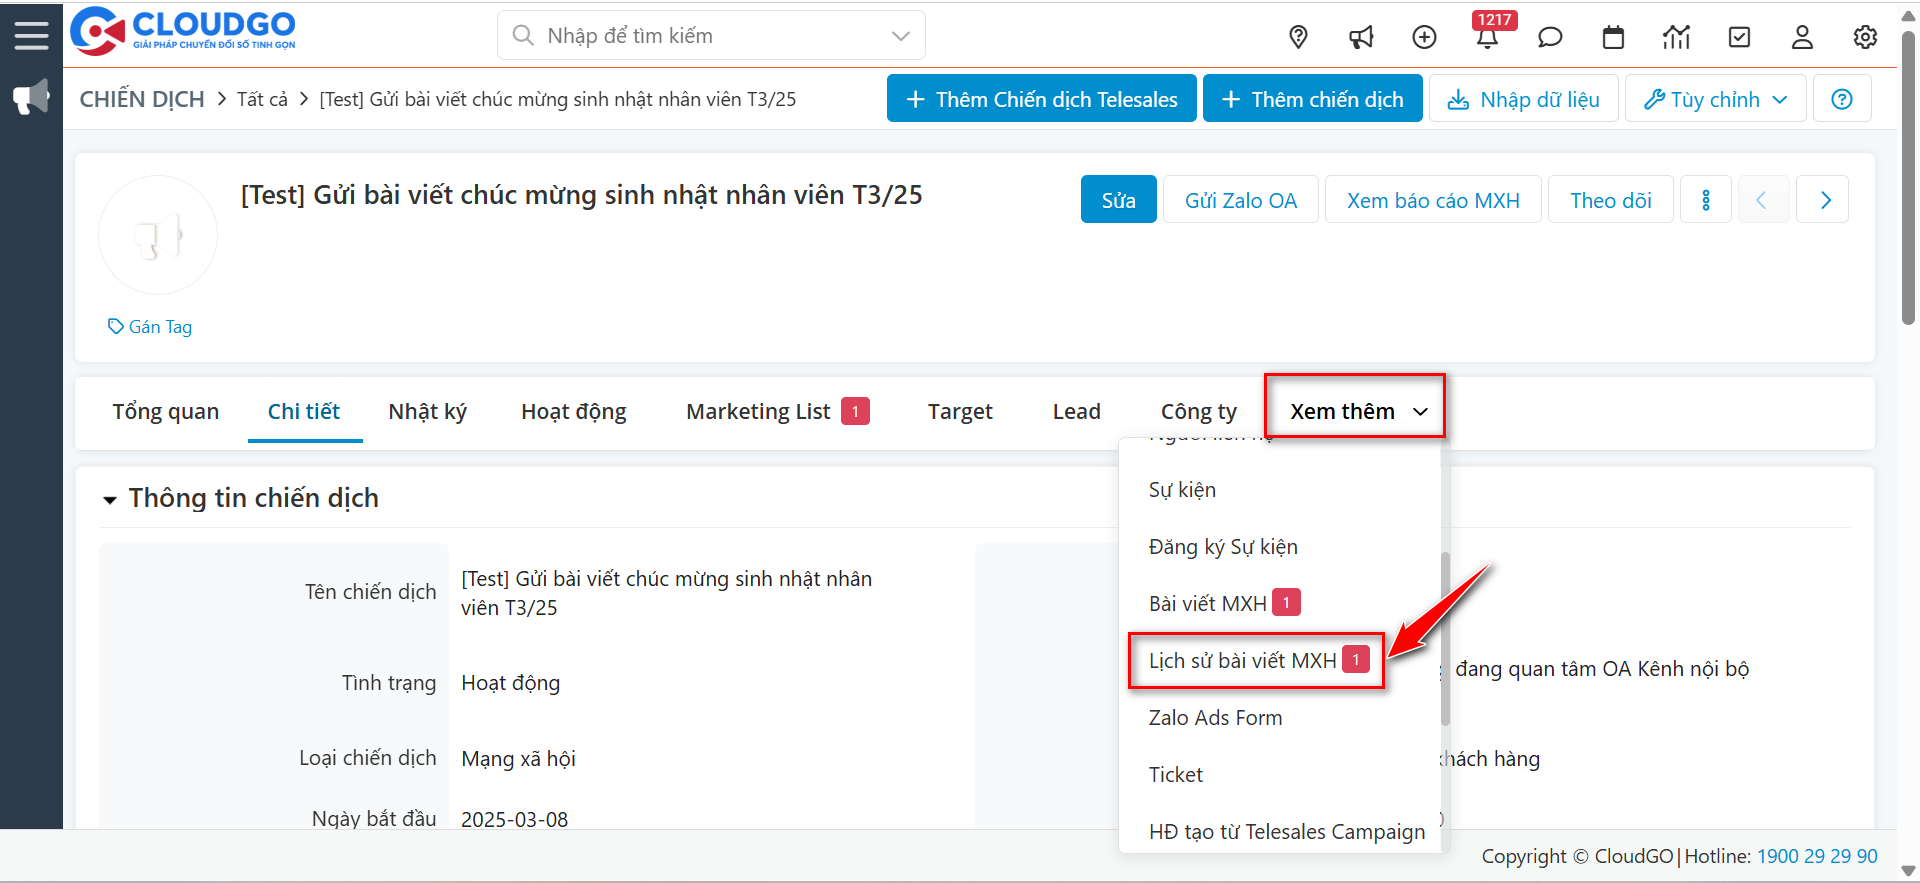The width and height of the screenshot is (1920, 883).
Task: Switch to the Tổng quan tab
Action: 165,411
